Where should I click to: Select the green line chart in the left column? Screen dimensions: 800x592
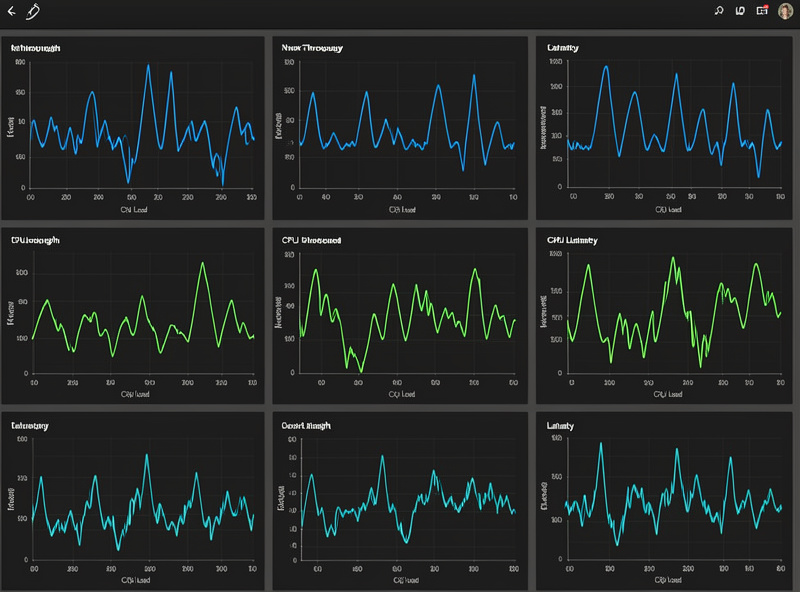tap(133, 316)
